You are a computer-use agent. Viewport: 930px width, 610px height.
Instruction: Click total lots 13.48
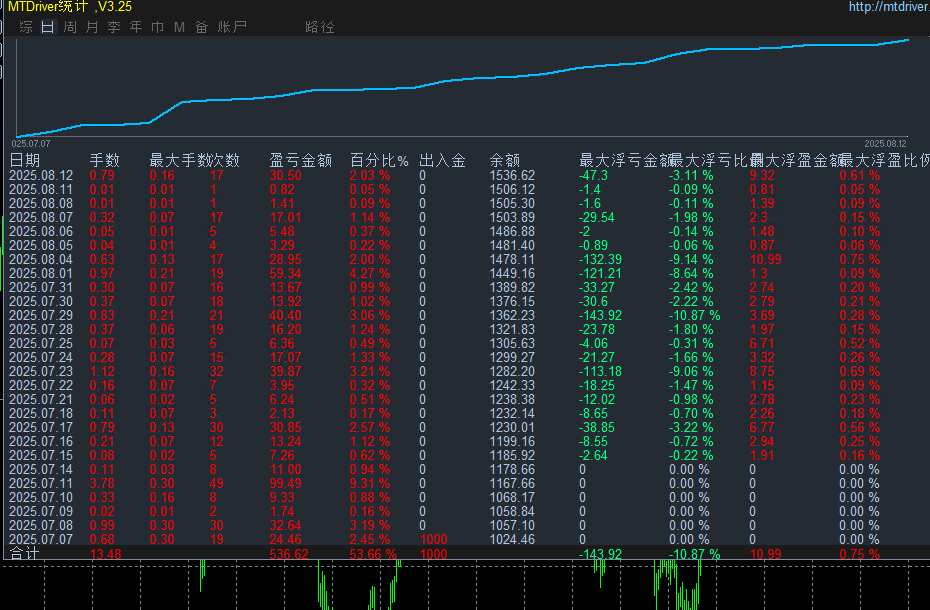click(106, 554)
